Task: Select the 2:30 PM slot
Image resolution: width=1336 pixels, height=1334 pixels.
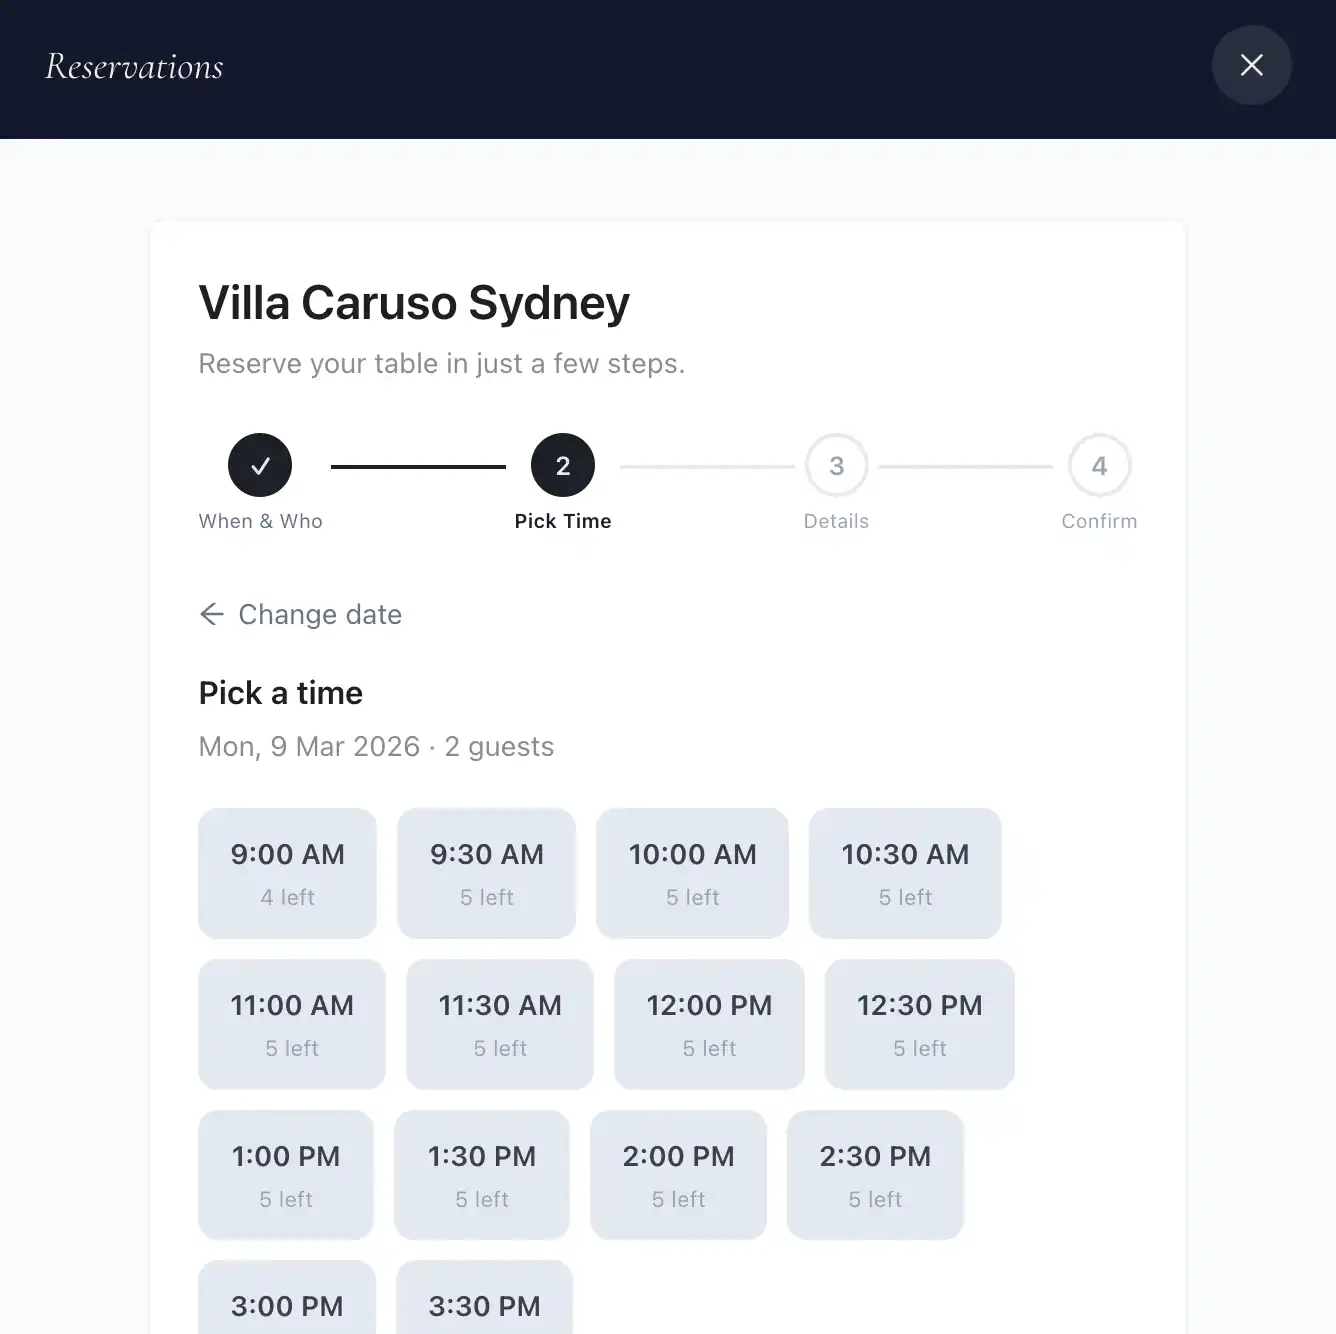Action: (x=875, y=1175)
